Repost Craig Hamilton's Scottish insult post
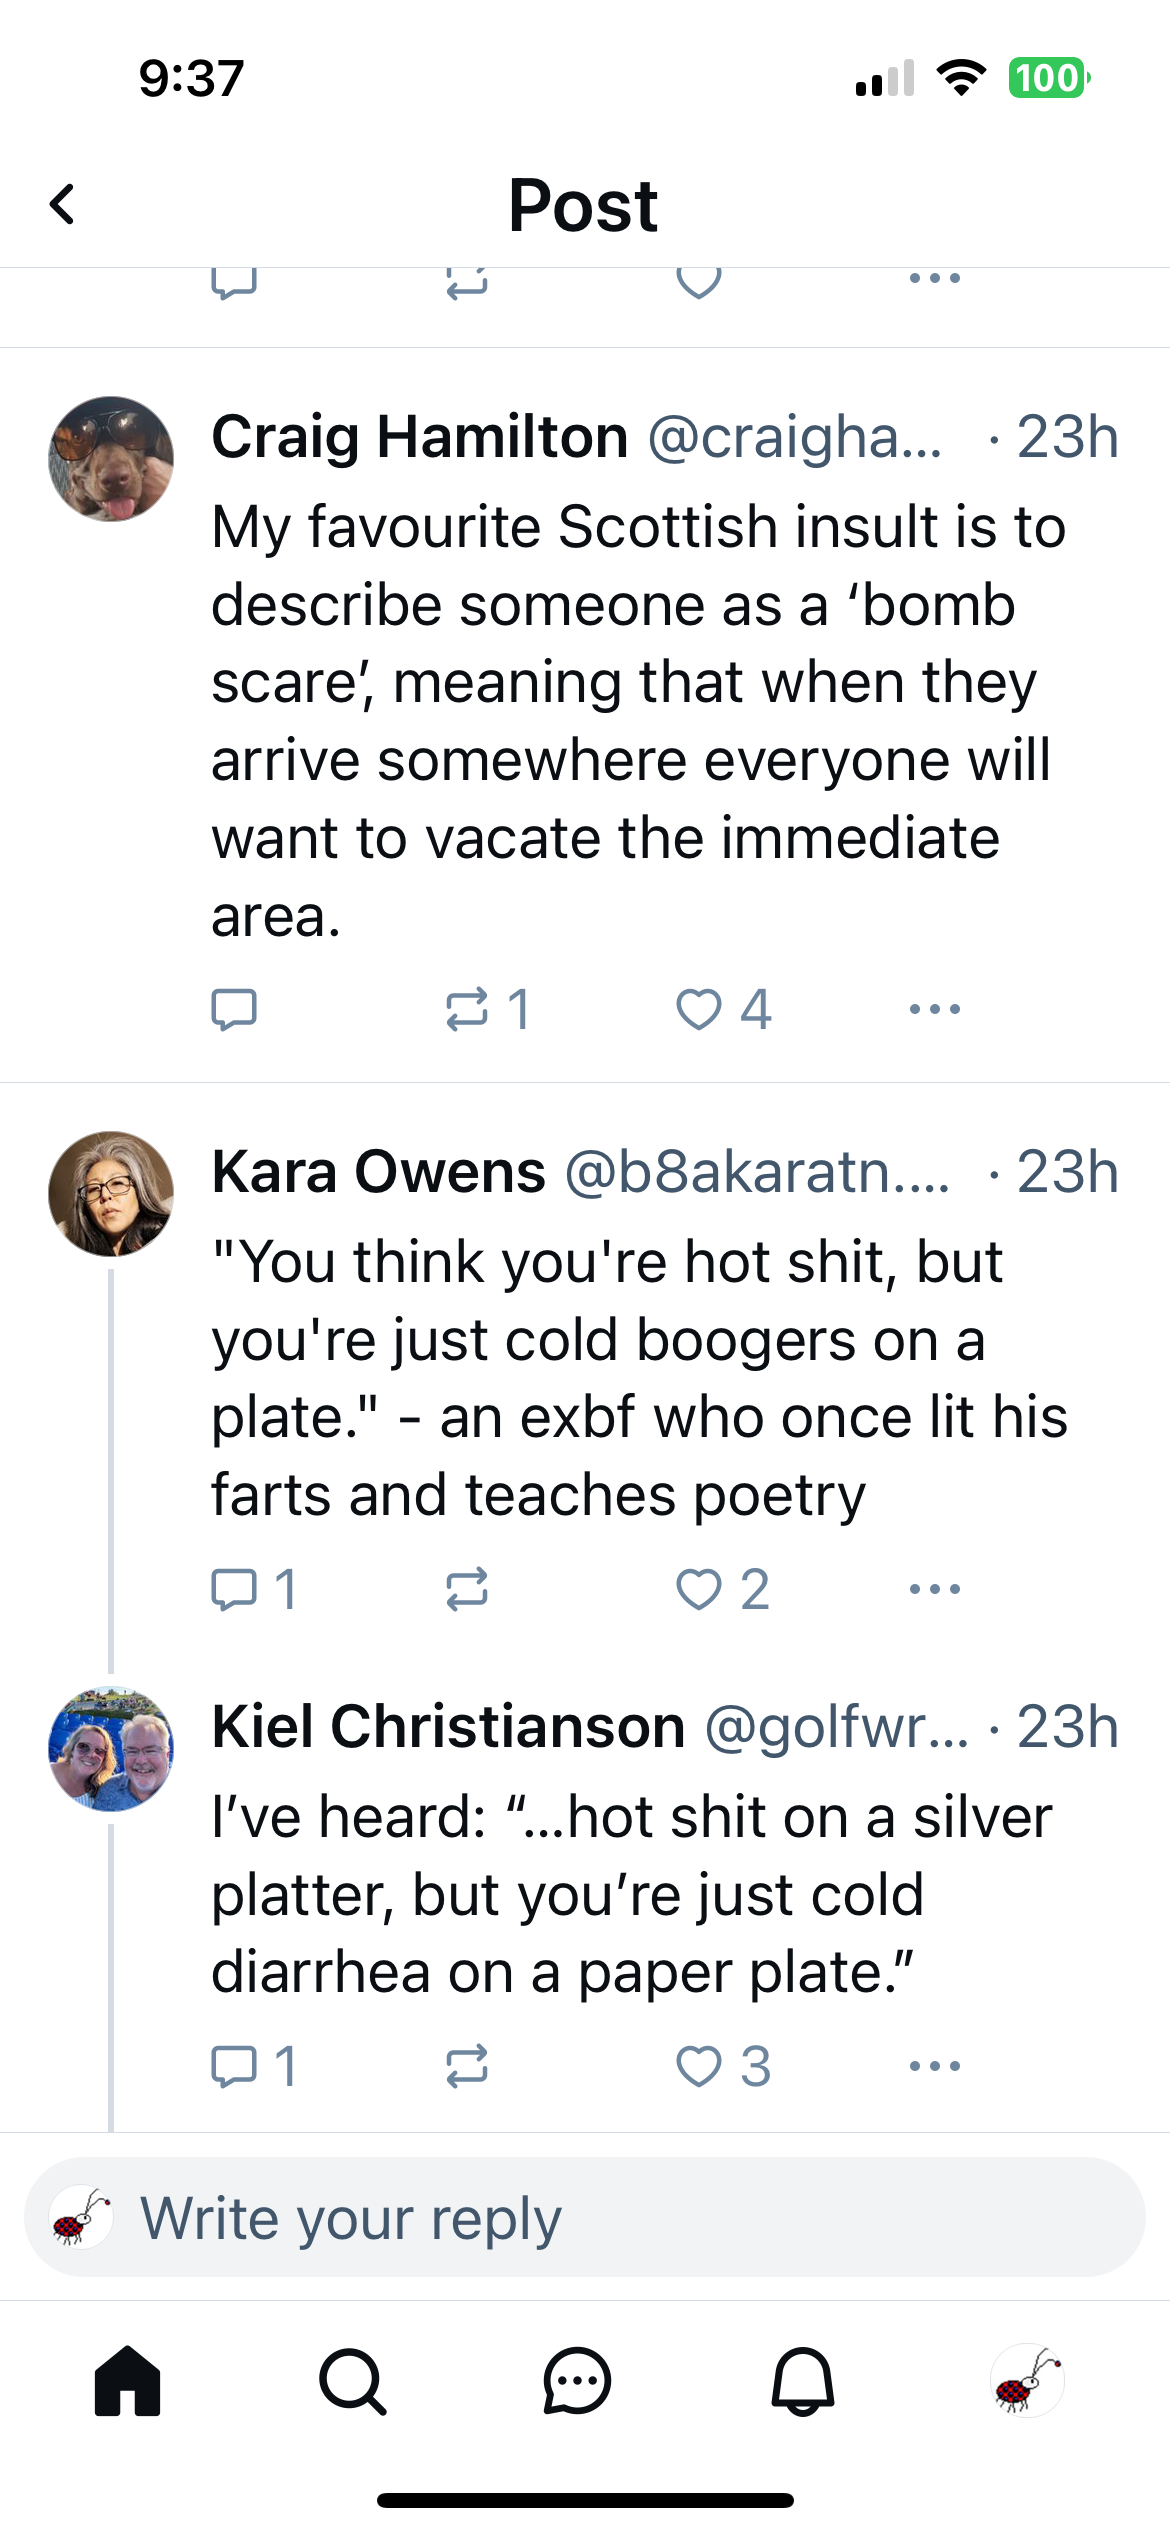The width and height of the screenshot is (1170, 2532). [x=467, y=1009]
